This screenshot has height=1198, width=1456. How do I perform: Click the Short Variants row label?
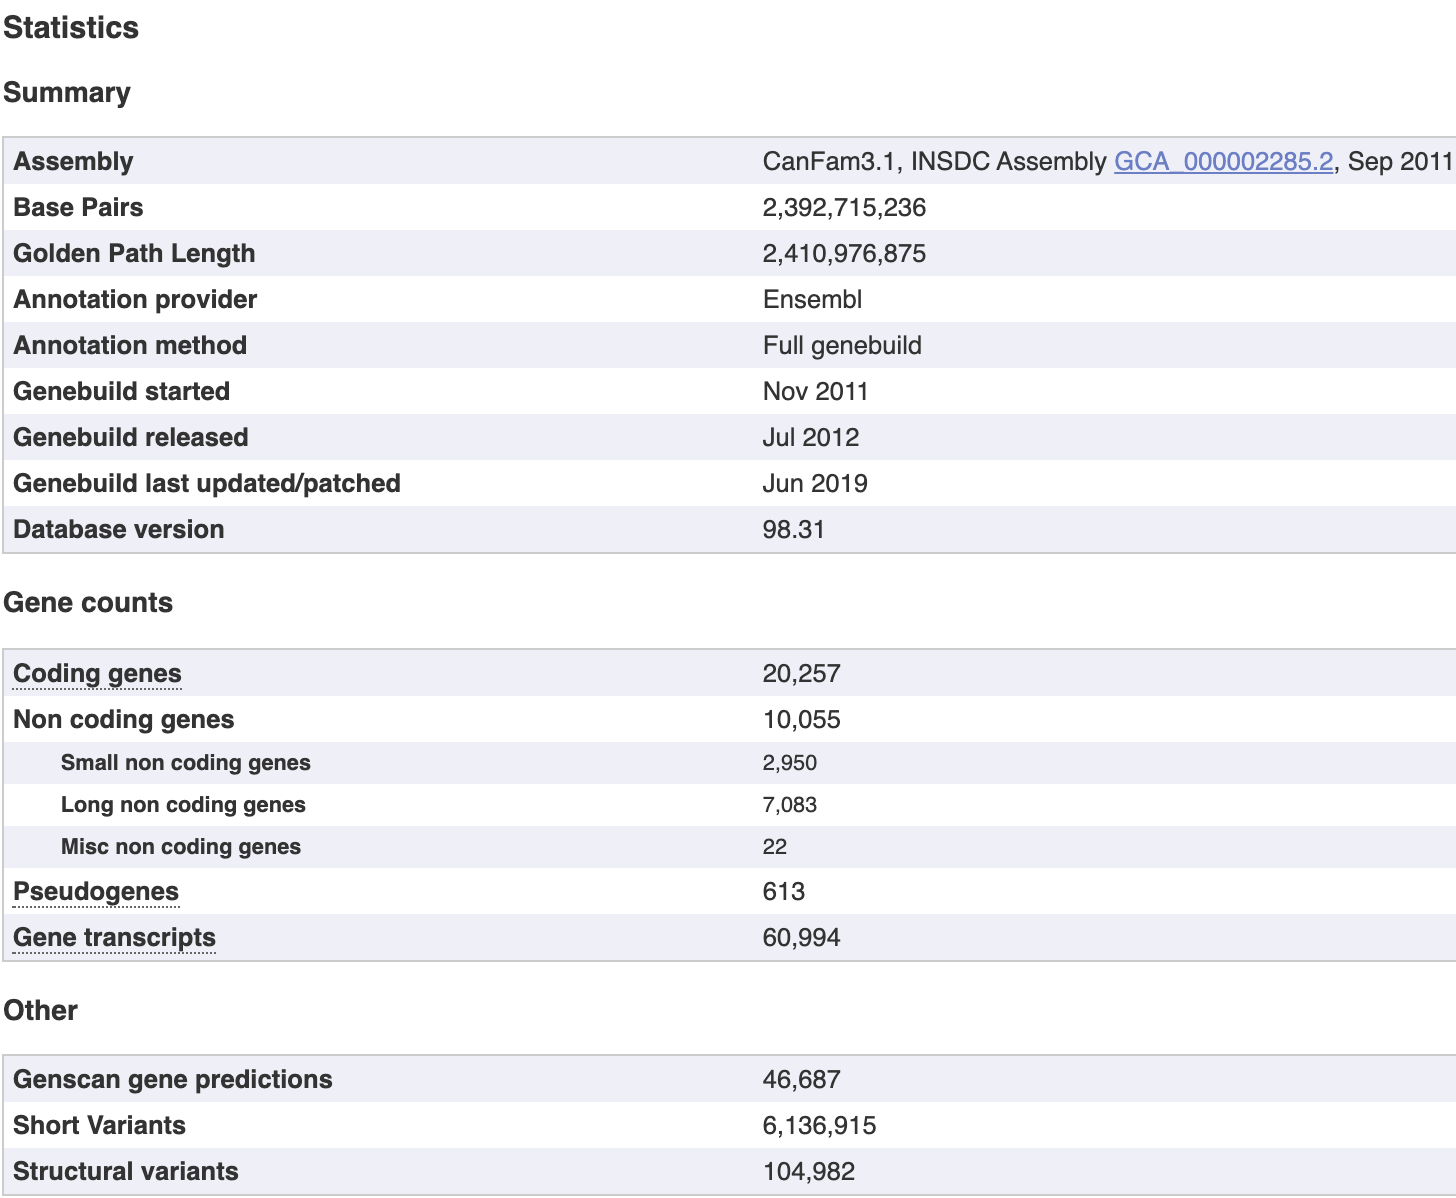pyautogui.click(x=99, y=1125)
